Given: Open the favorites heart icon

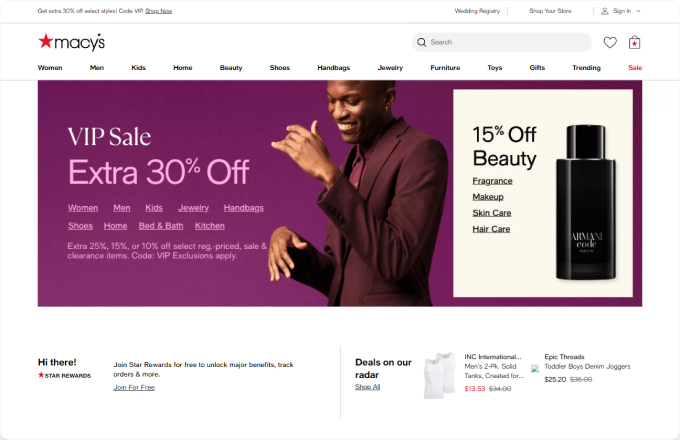Looking at the screenshot, I should 610,42.
